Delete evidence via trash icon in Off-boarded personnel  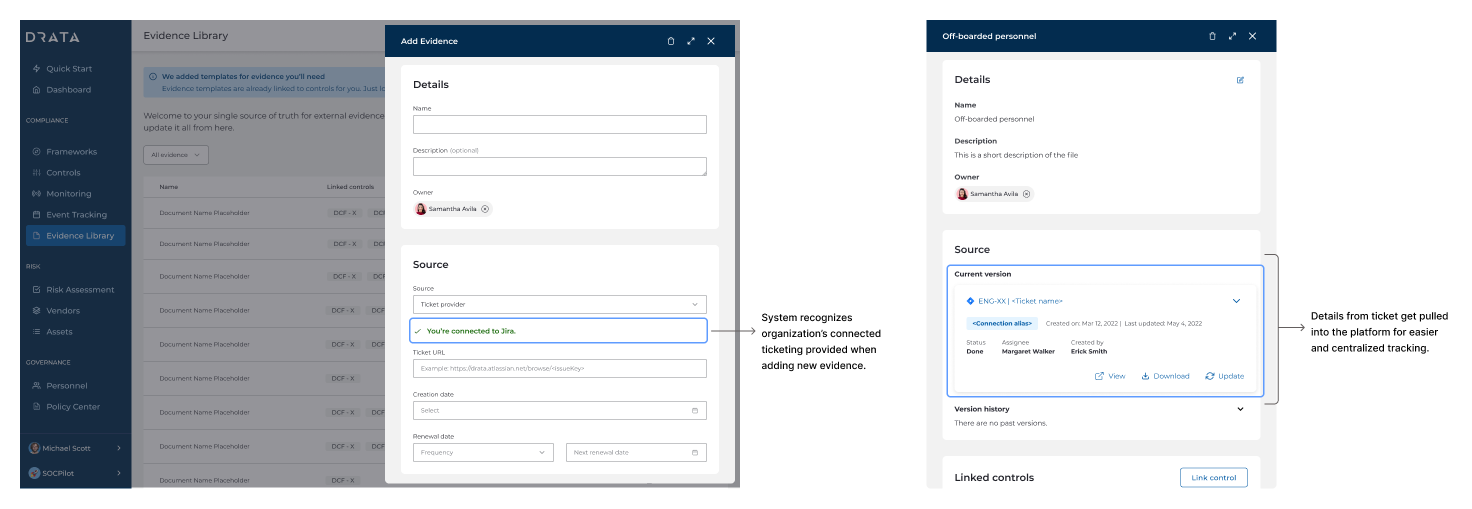click(1213, 36)
